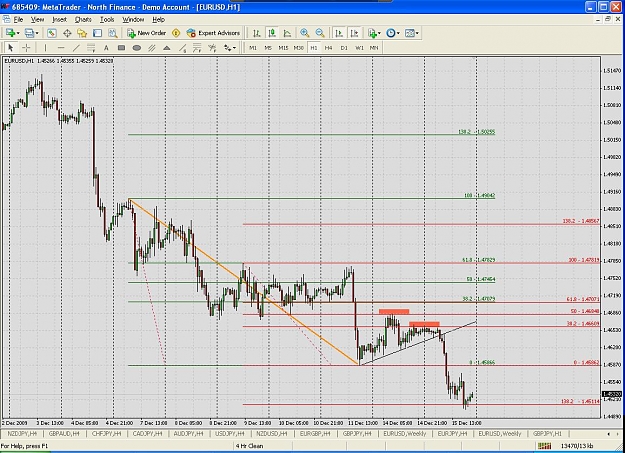Click the yellow diamond MetaEditor icon
This screenshot has width=625, height=453.
[x=176, y=33]
